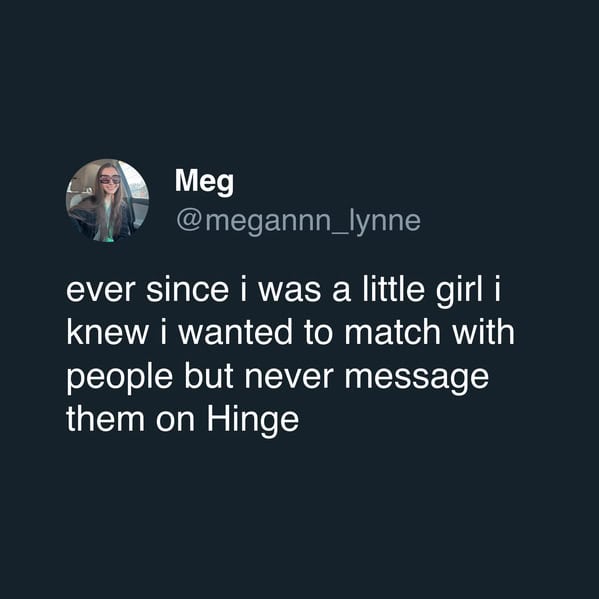Screen dimensions: 599x599
Task: Open Meg's circular profile picture
Action: pyautogui.click(x=107, y=201)
